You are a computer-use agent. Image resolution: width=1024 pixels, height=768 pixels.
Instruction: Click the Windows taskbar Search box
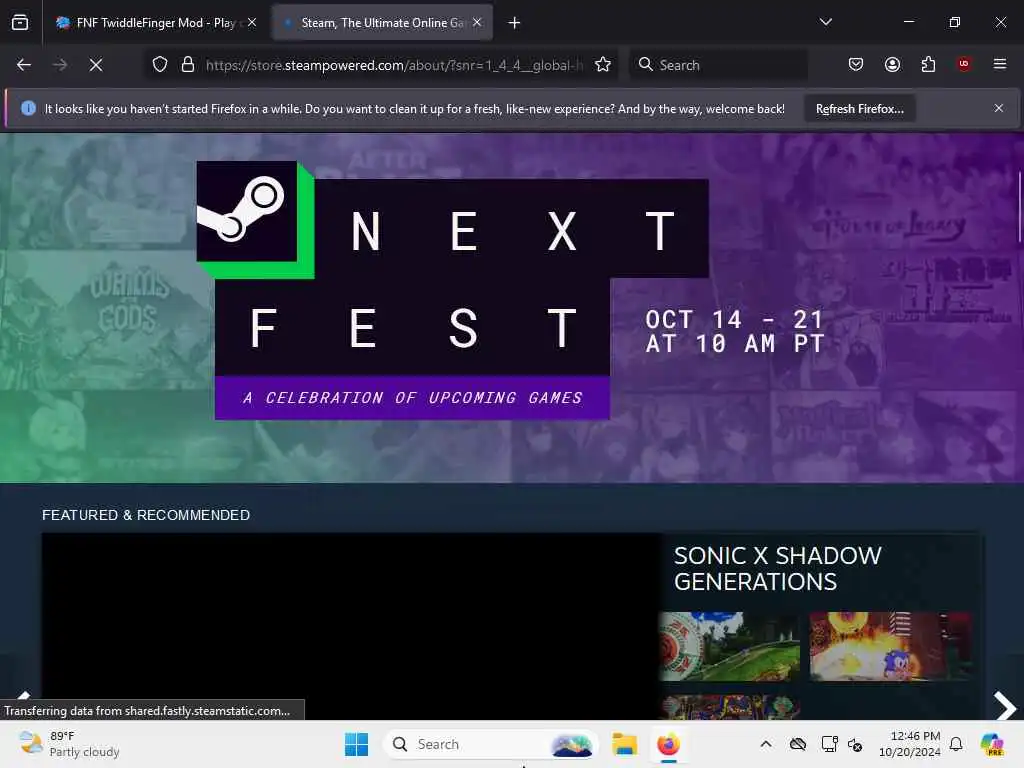coord(490,744)
